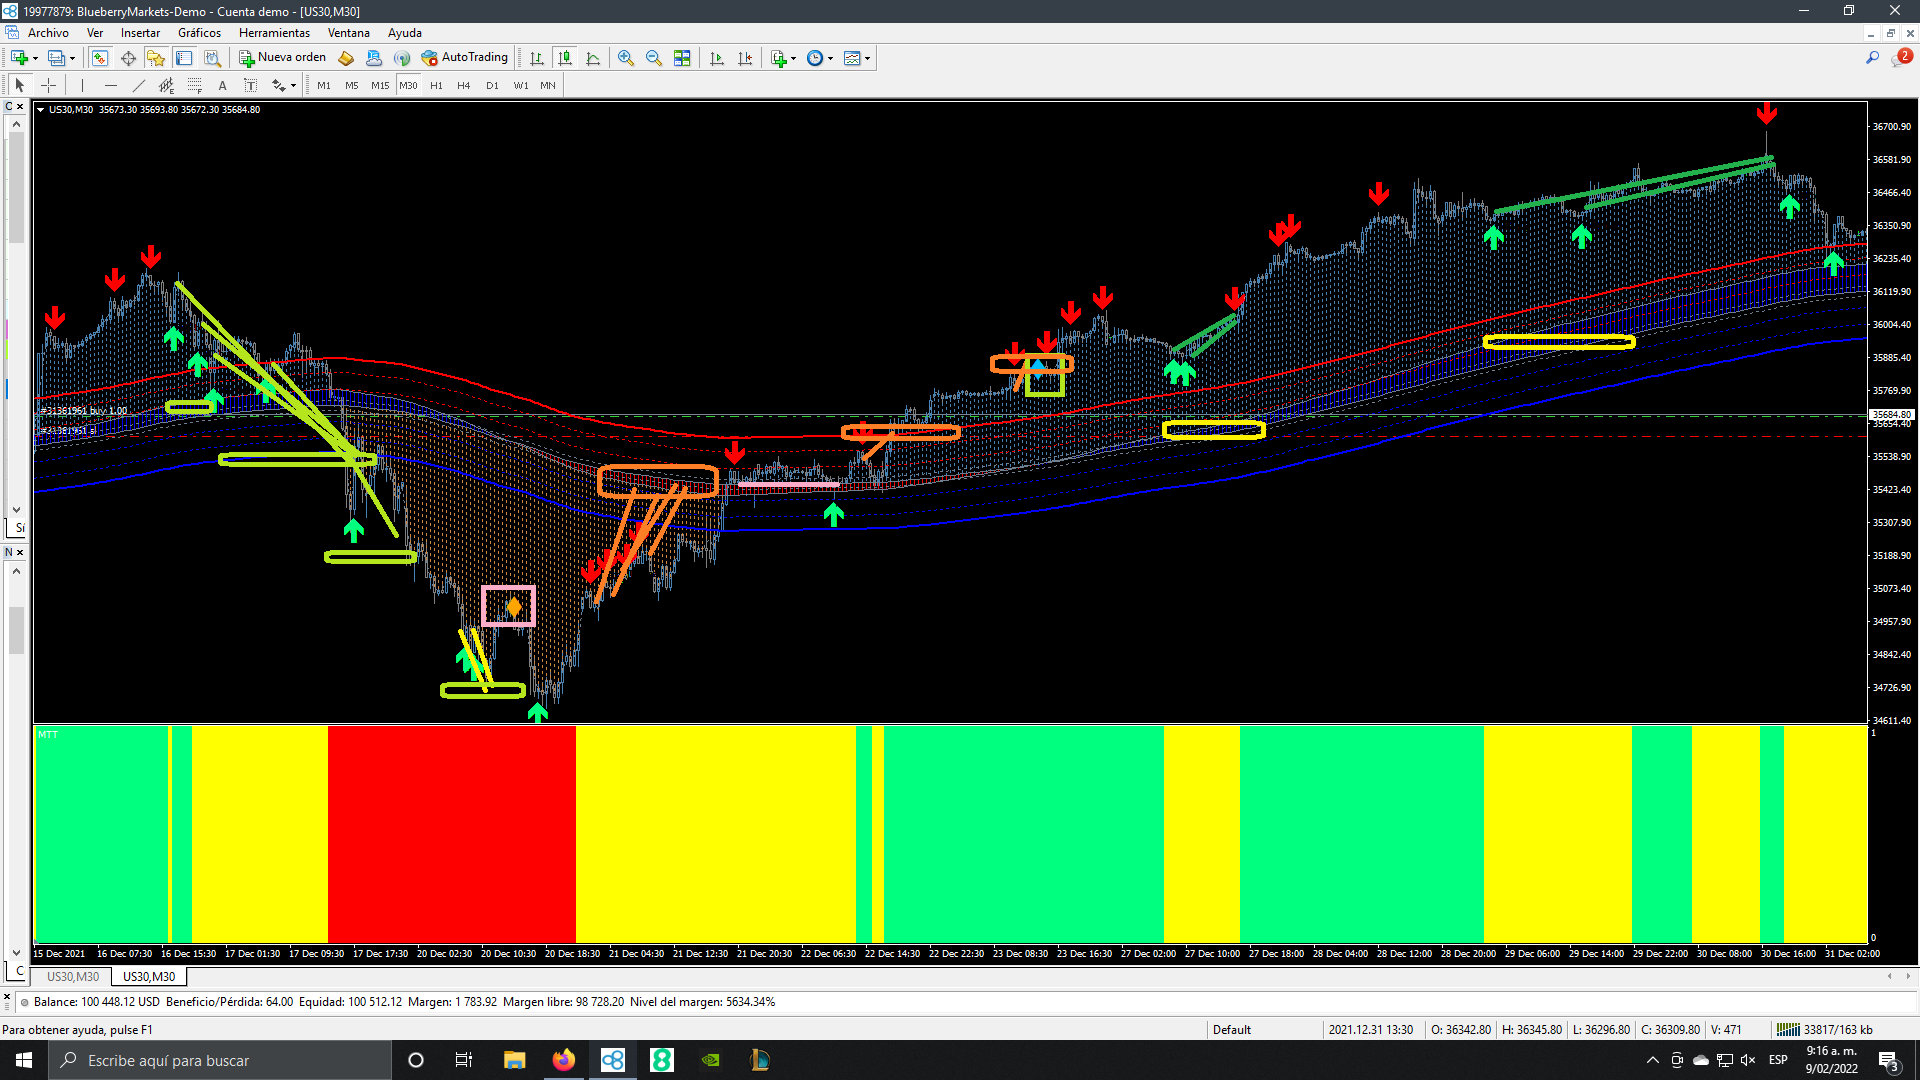Select the Fibonacci retracement tool
The height and width of the screenshot is (1080, 1920).
tap(195, 86)
